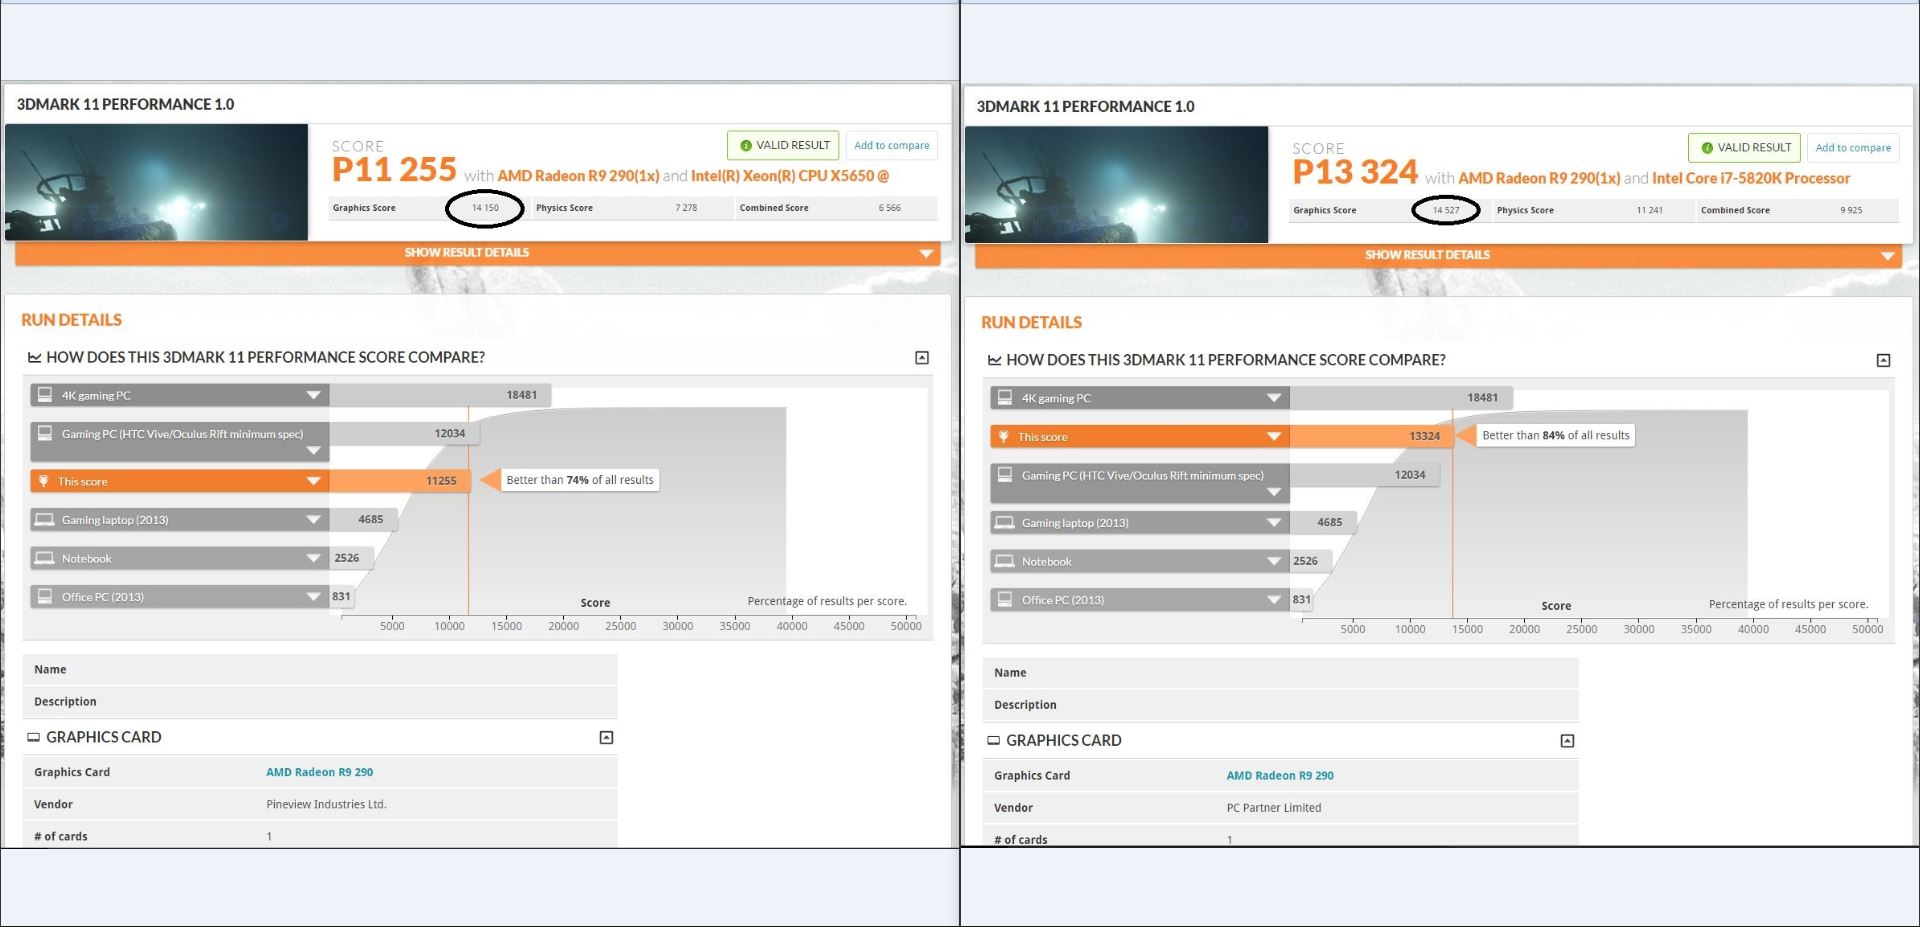
Task: Click the 13324 score bar in right chart
Action: (x=1371, y=436)
